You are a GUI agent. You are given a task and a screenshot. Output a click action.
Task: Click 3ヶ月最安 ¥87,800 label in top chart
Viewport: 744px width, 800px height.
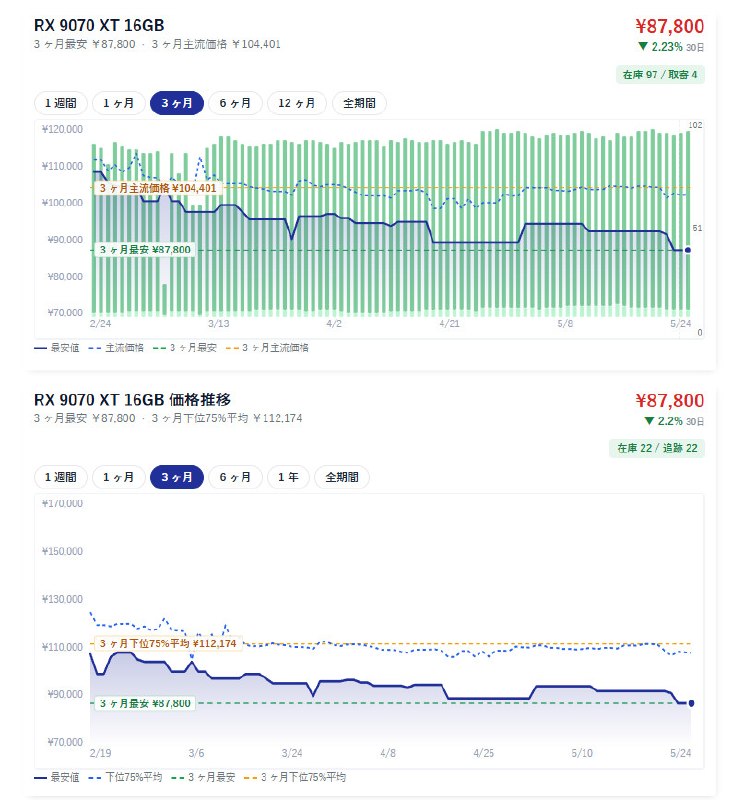[145, 250]
